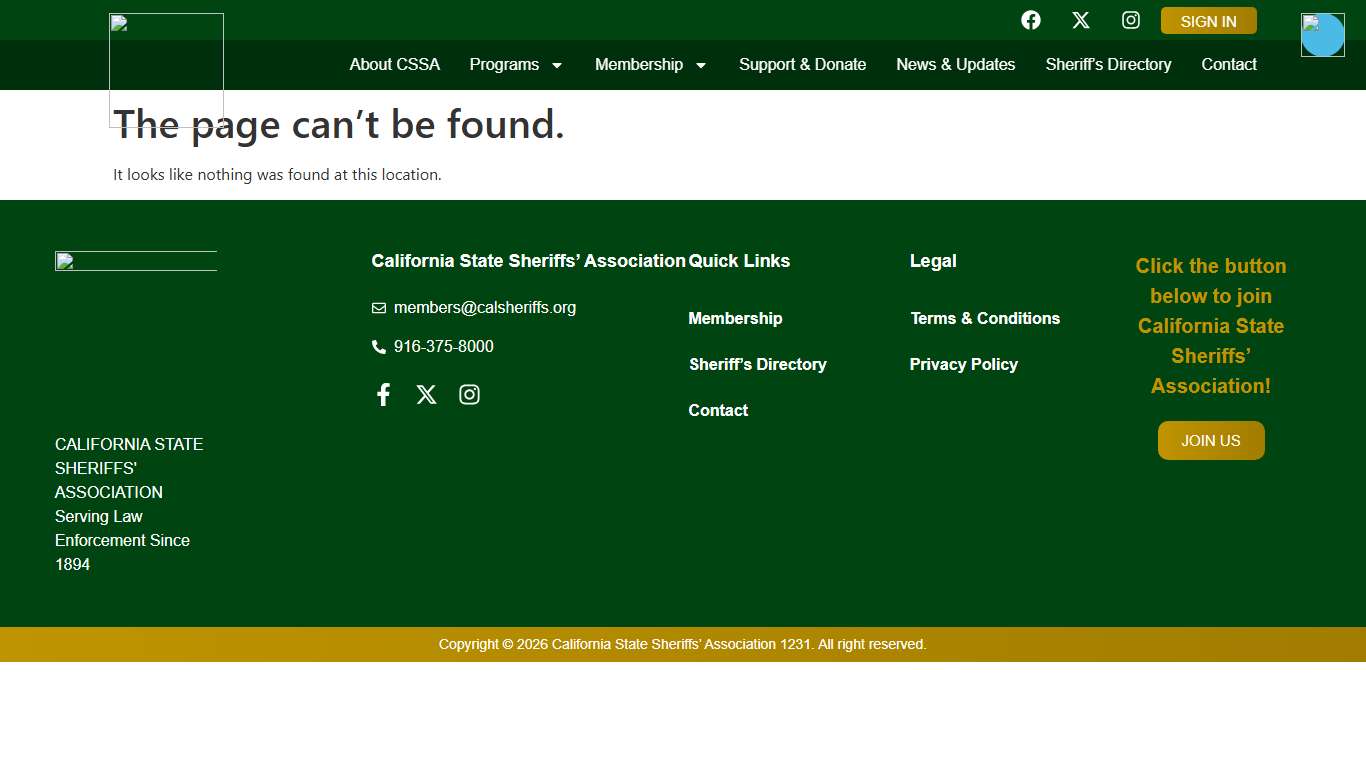Viewport: 1366px width, 768px height.
Task: Click the JOIN US button
Action: (x=1210, y=440)
